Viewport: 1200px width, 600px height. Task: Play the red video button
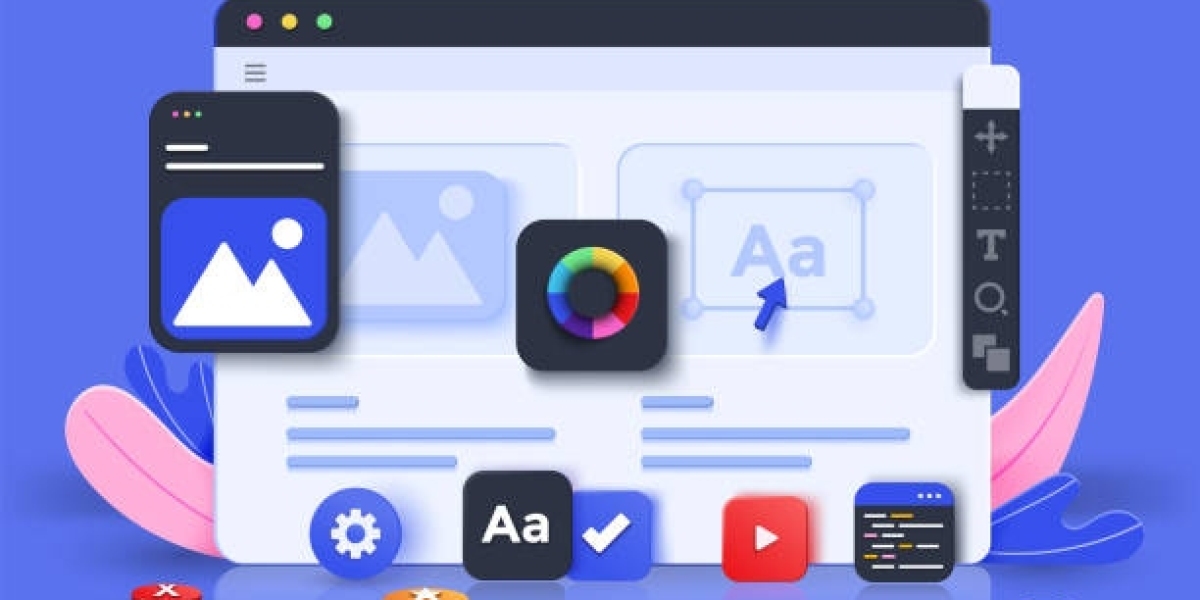[x=765, y=538]
